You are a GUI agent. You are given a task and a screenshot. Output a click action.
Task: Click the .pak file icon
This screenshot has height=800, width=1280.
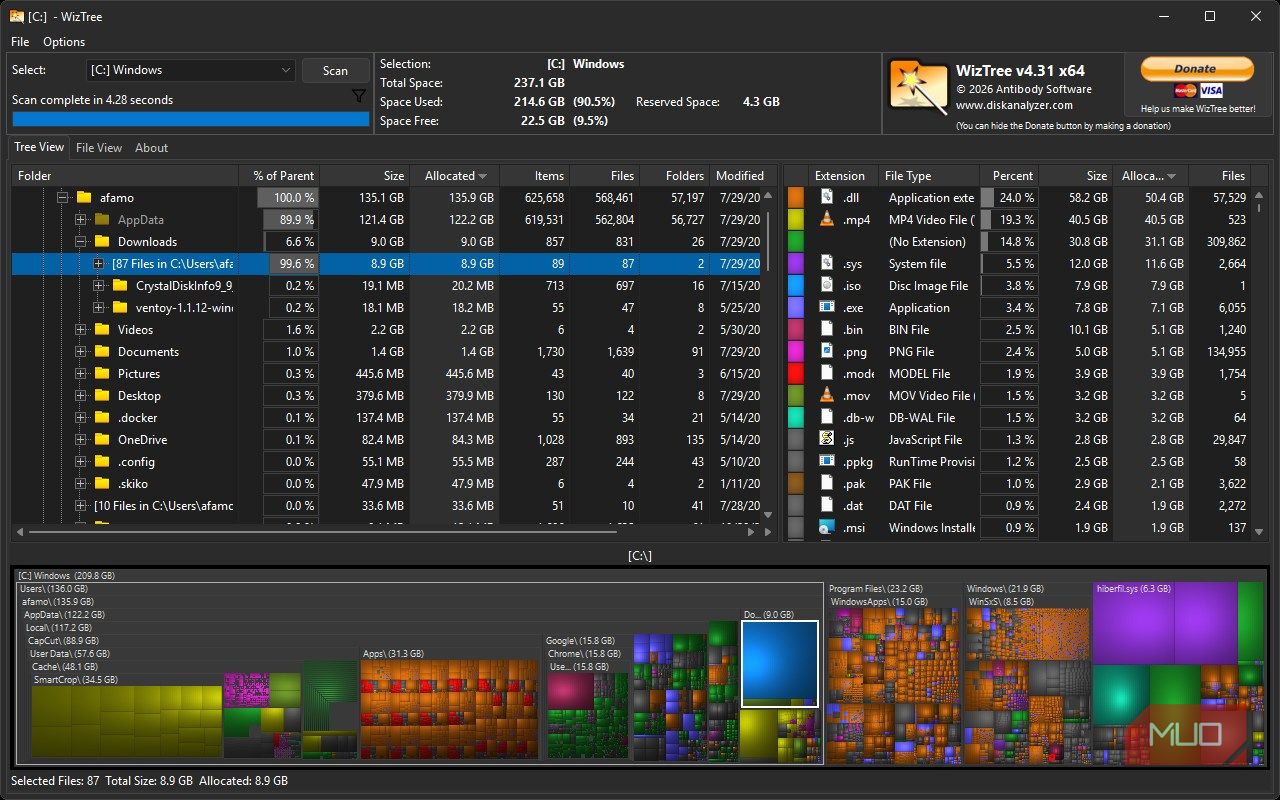[x=827, y=484]
